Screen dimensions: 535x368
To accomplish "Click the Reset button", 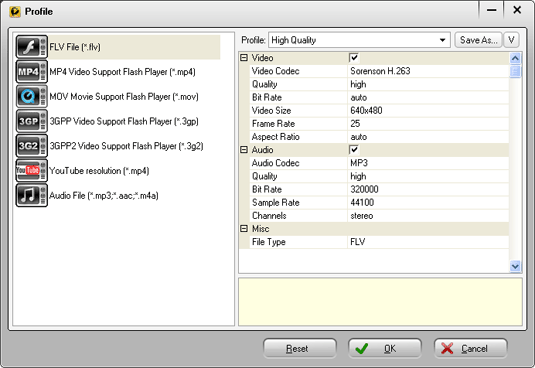I will click(300, 348).
